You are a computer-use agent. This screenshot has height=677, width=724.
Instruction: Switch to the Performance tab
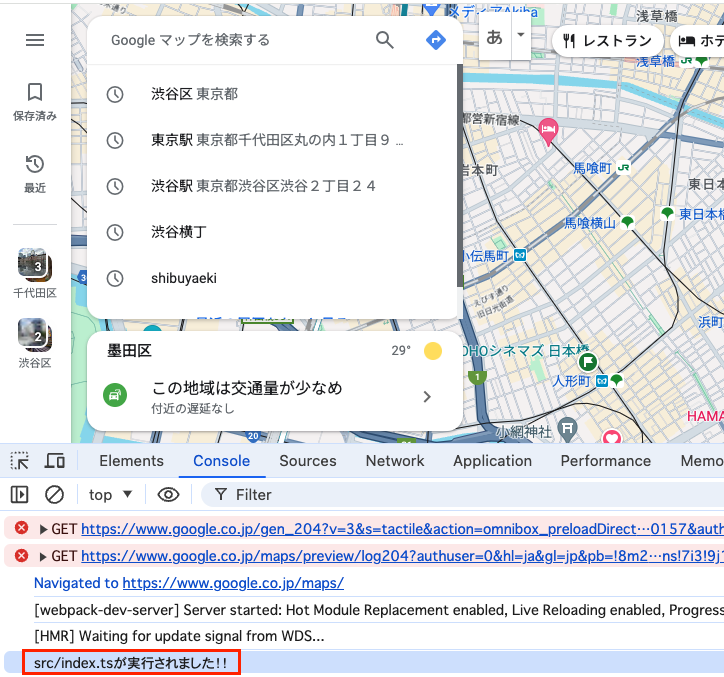[606, 461]
